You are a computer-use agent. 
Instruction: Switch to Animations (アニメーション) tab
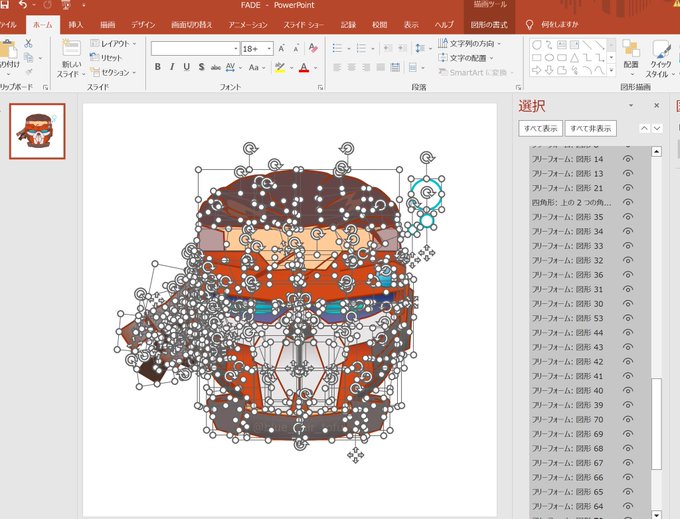(248, 25)
